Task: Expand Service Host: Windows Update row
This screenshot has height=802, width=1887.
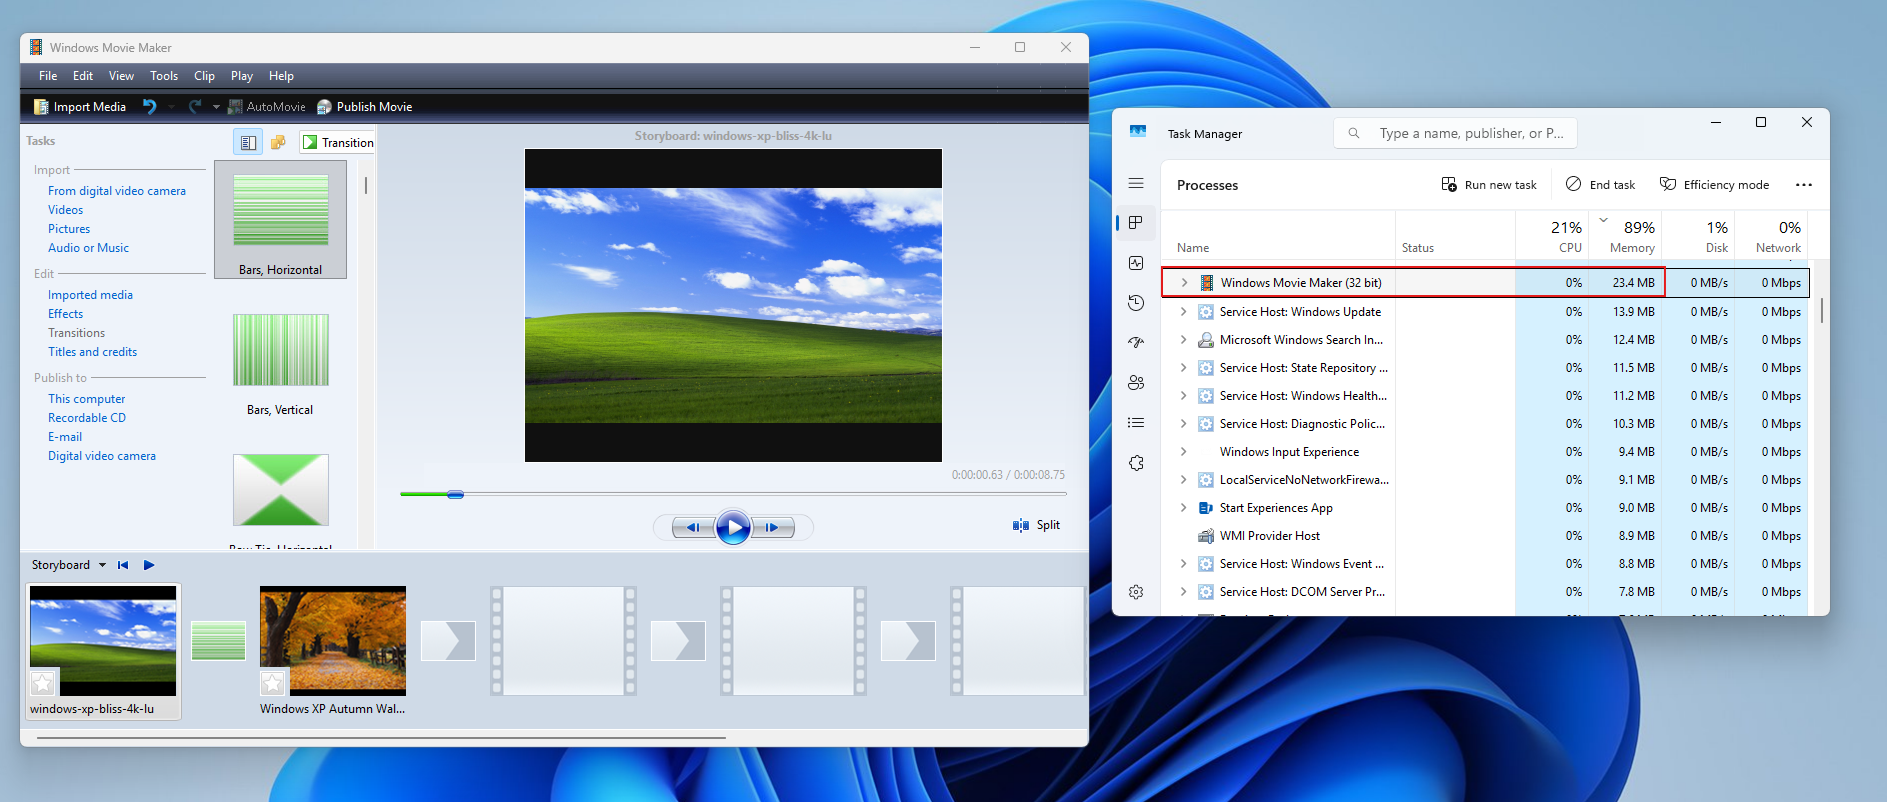Action: [x=1184, y=312]
